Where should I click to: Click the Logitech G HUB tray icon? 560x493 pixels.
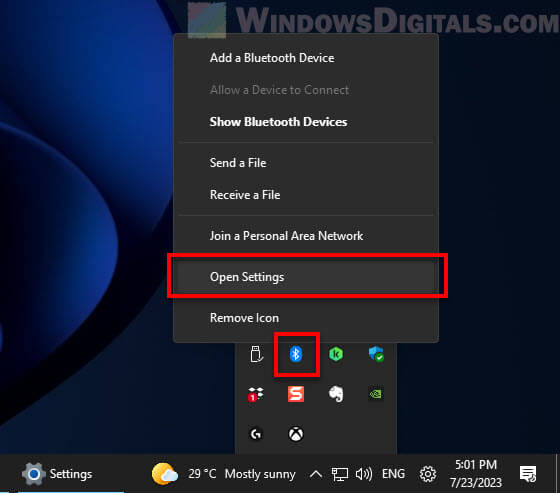(256, 434)
